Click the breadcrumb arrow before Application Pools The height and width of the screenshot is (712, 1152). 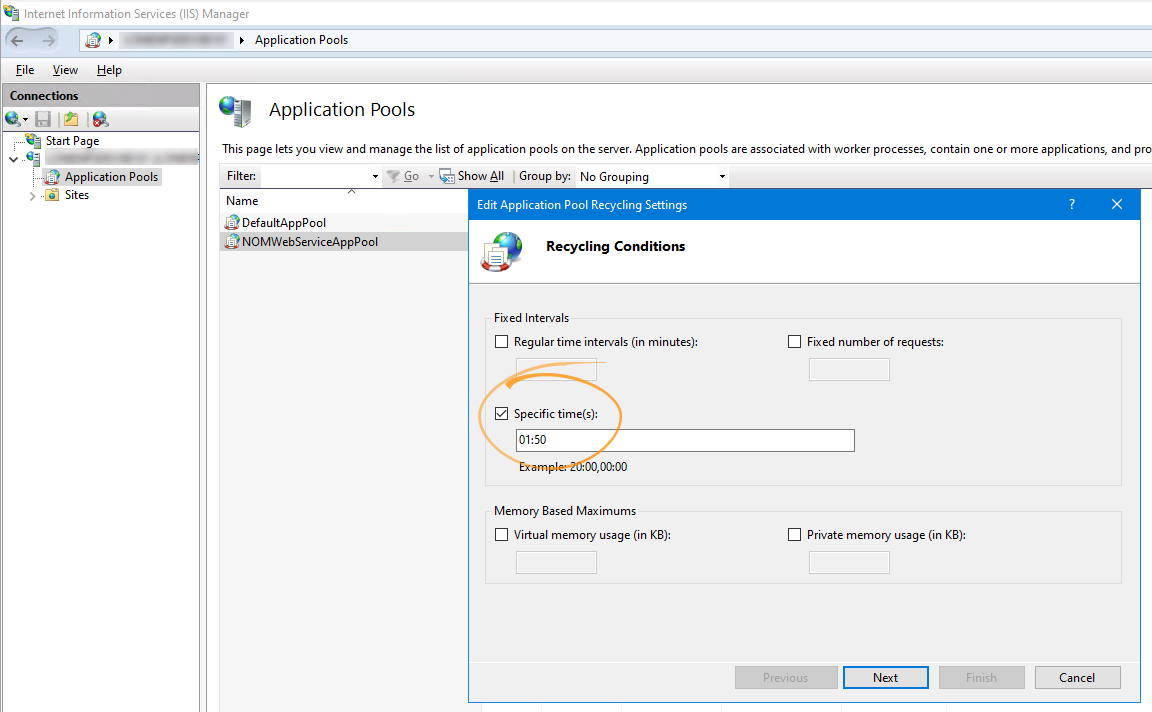point(242,40)
